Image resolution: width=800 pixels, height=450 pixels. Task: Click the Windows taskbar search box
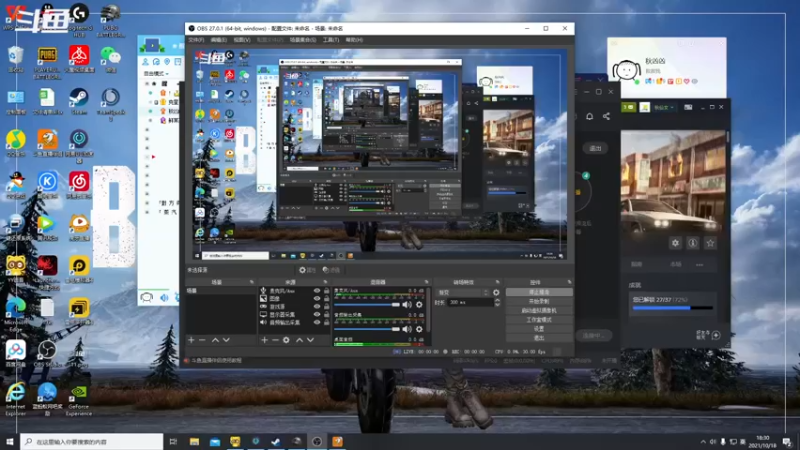click(92, 442)
